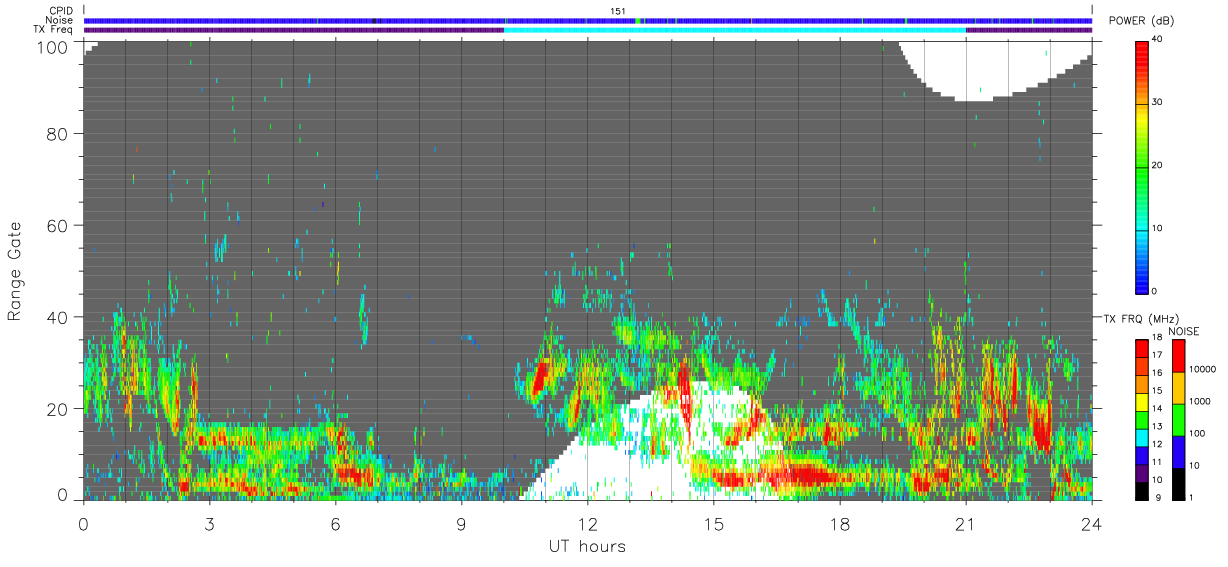Pick the purple 10–11 MHz swatch
Viewport: 1228px width, 567px height.
pos(1143,472)
